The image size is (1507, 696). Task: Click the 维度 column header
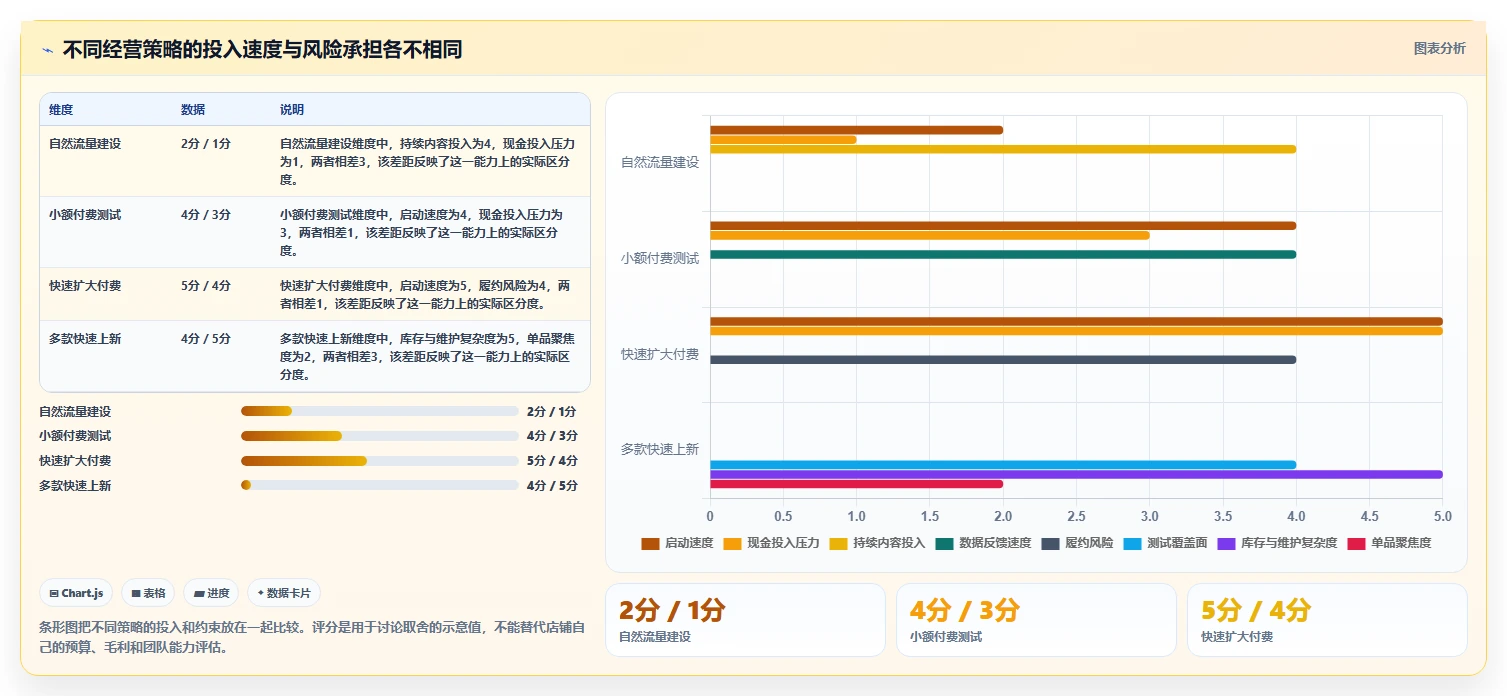(x=61, y=110)
